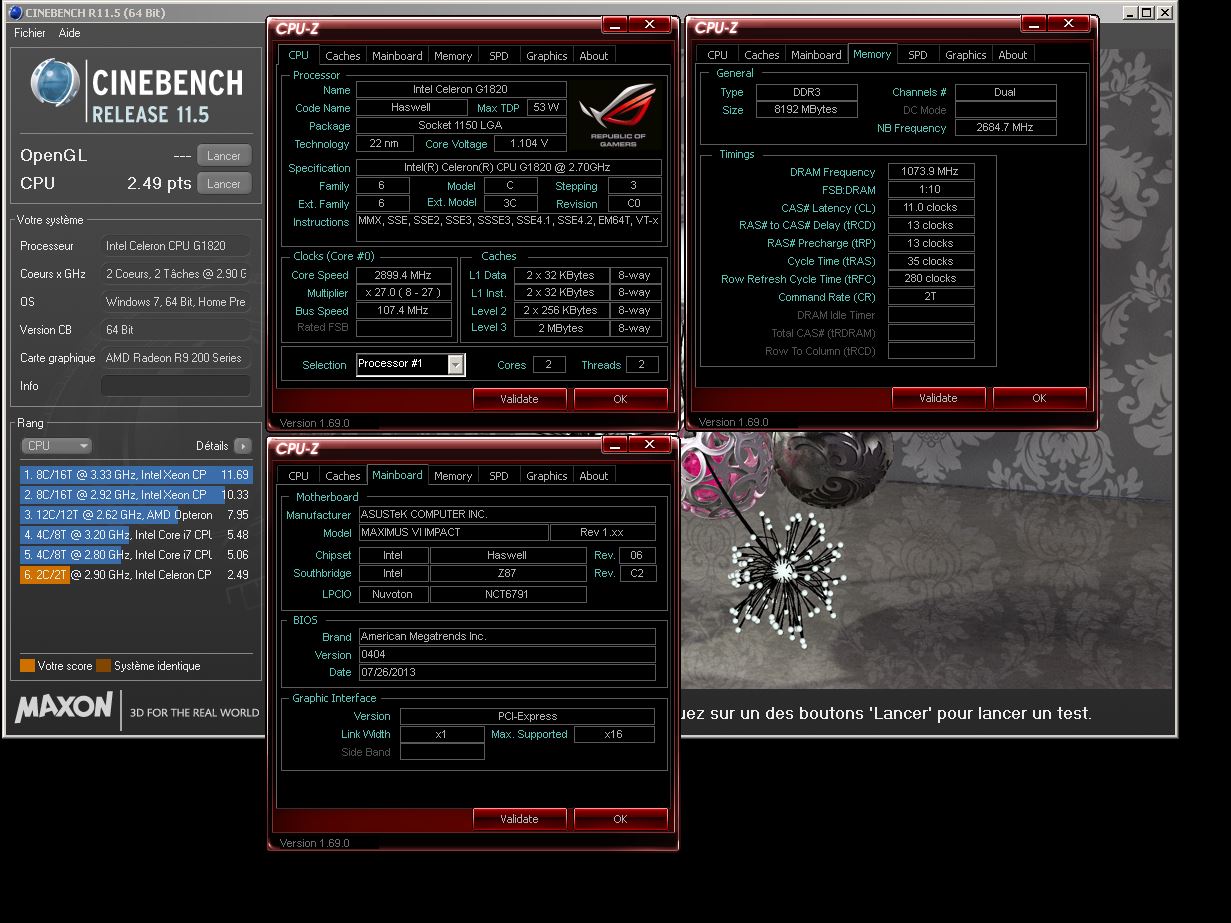The image size is (1231, 923).
Task: Open About tab in the Mainboard CPU-Z window
Action: pyautogui.click(x=594, y=476)
